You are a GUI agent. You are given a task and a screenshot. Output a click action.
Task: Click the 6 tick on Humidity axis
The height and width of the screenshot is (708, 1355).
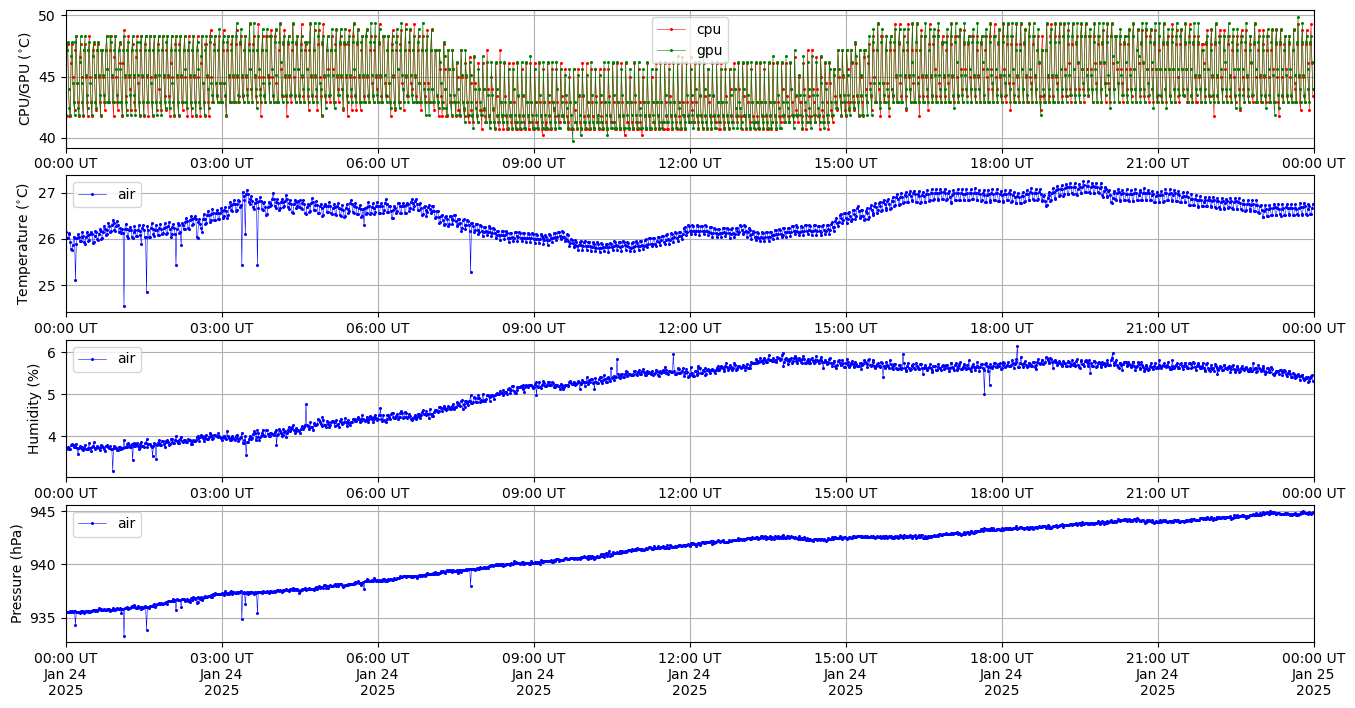55,352
